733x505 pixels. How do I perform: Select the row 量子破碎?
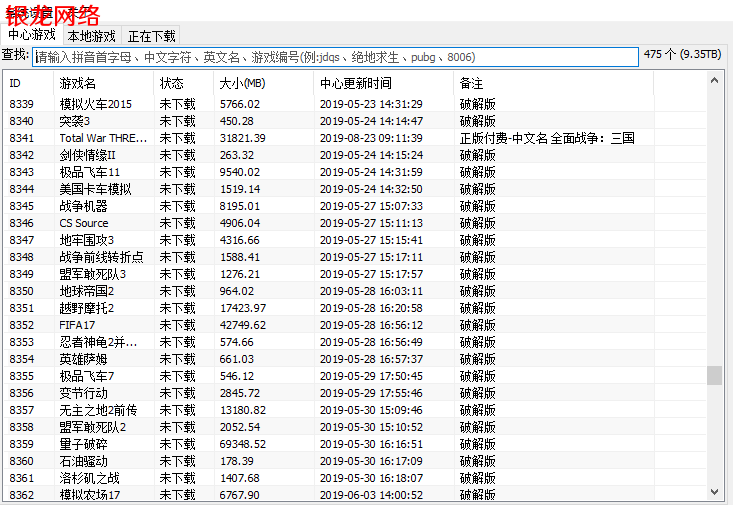[x=354, y=444]
